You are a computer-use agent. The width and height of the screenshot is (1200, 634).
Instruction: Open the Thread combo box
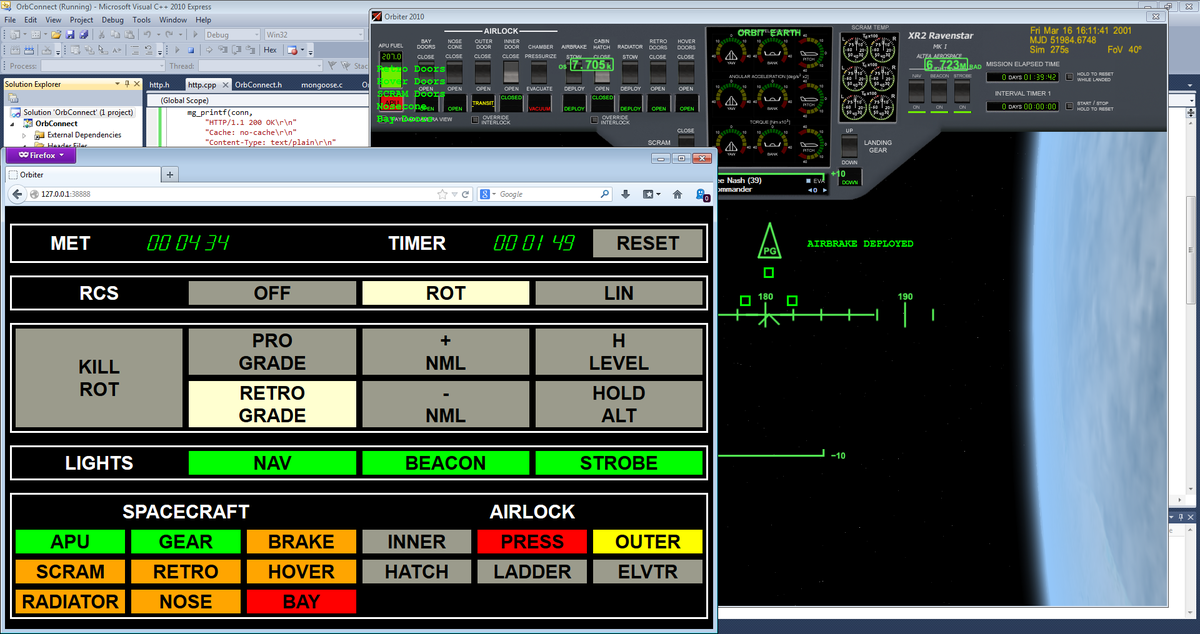[260, 66]
